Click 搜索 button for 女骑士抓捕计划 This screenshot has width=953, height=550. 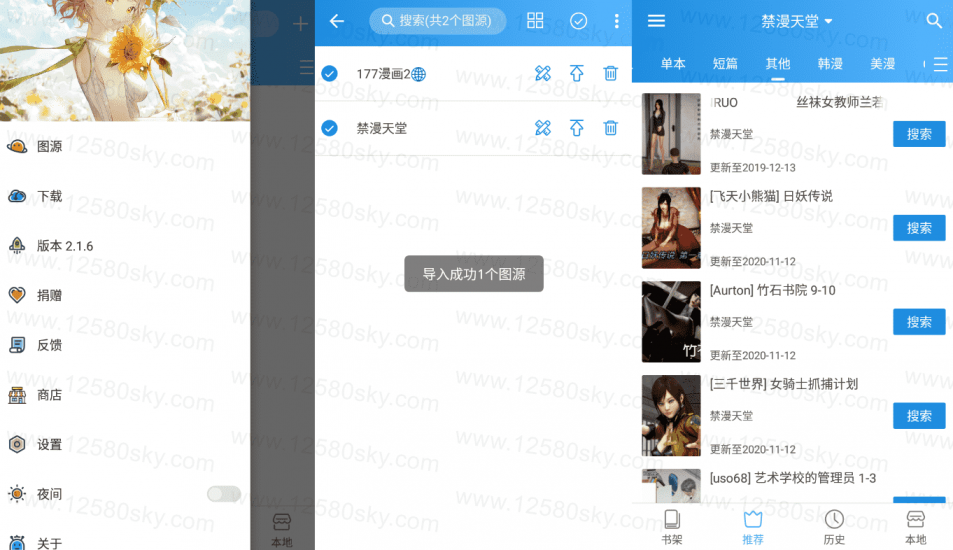coord(918,416)
